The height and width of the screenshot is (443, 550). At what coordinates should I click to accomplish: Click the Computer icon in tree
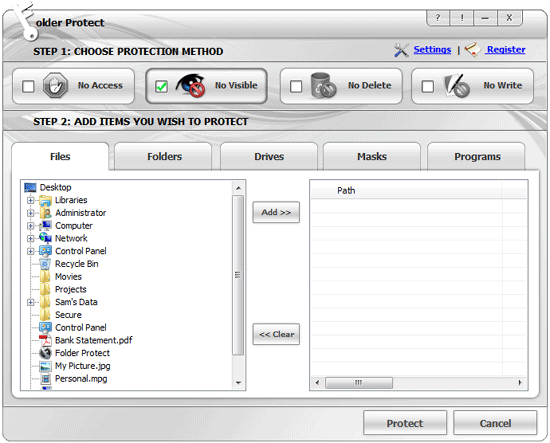pos(45,226)
